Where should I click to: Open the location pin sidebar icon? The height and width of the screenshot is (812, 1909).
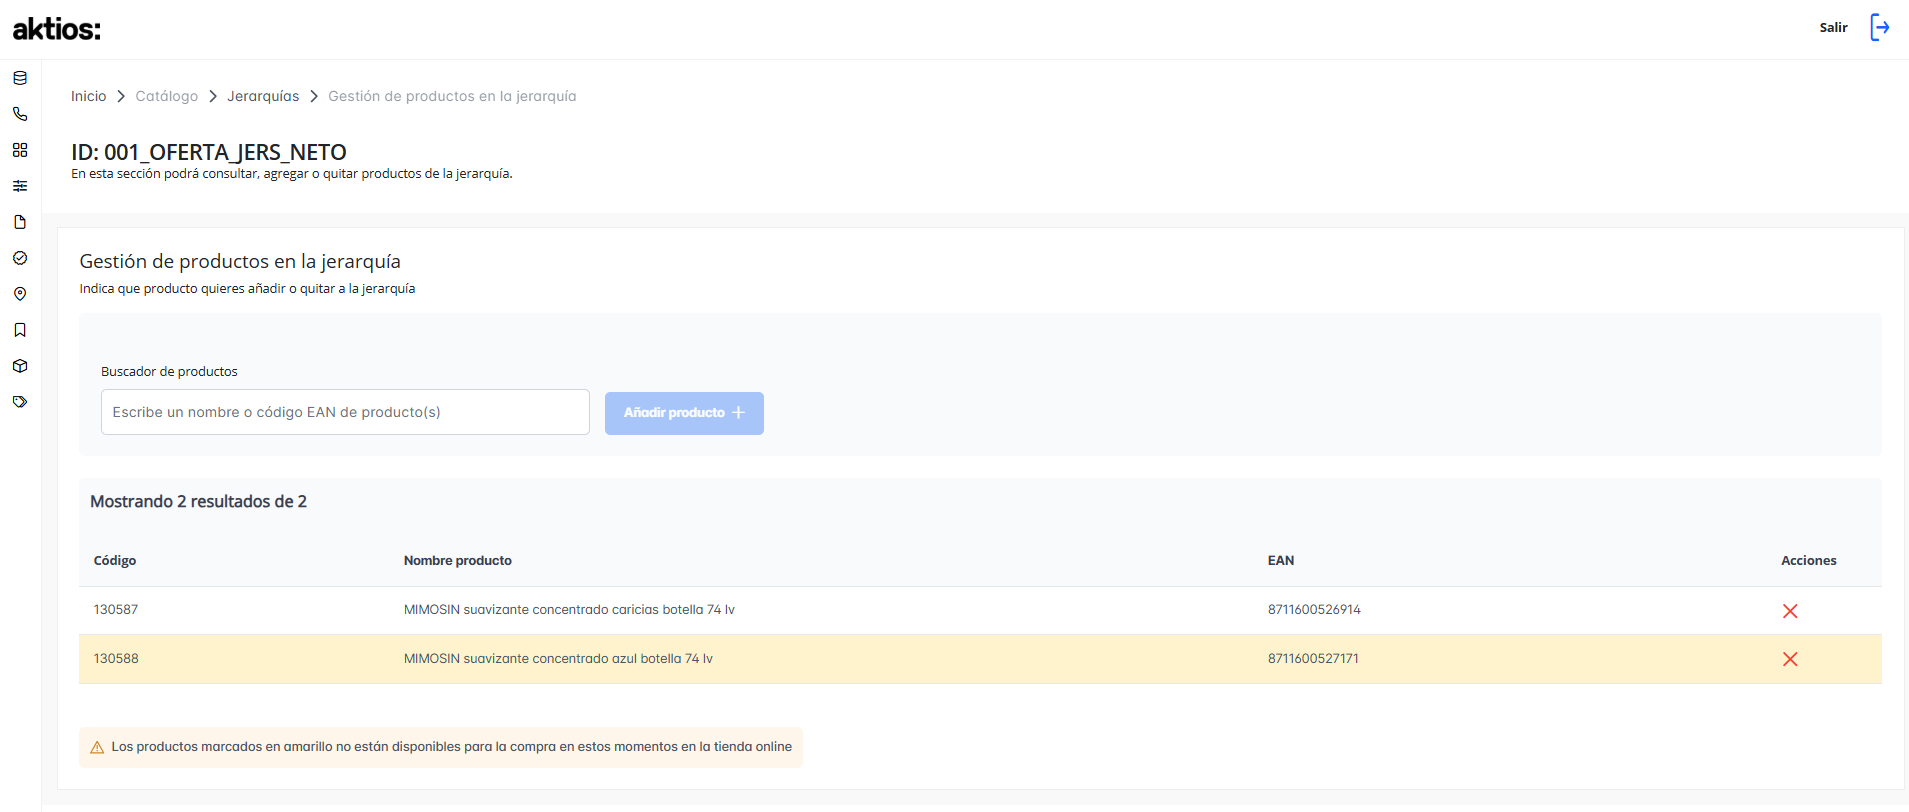[20, 294]
